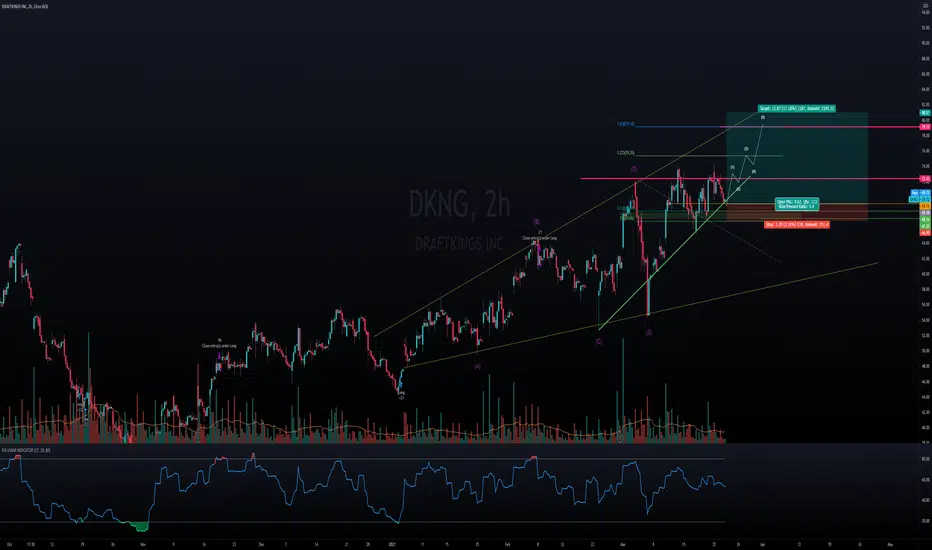This screenshot has height=550, width=932.
Task: Select the purple (A) wave label
Action: coord(477,367)
